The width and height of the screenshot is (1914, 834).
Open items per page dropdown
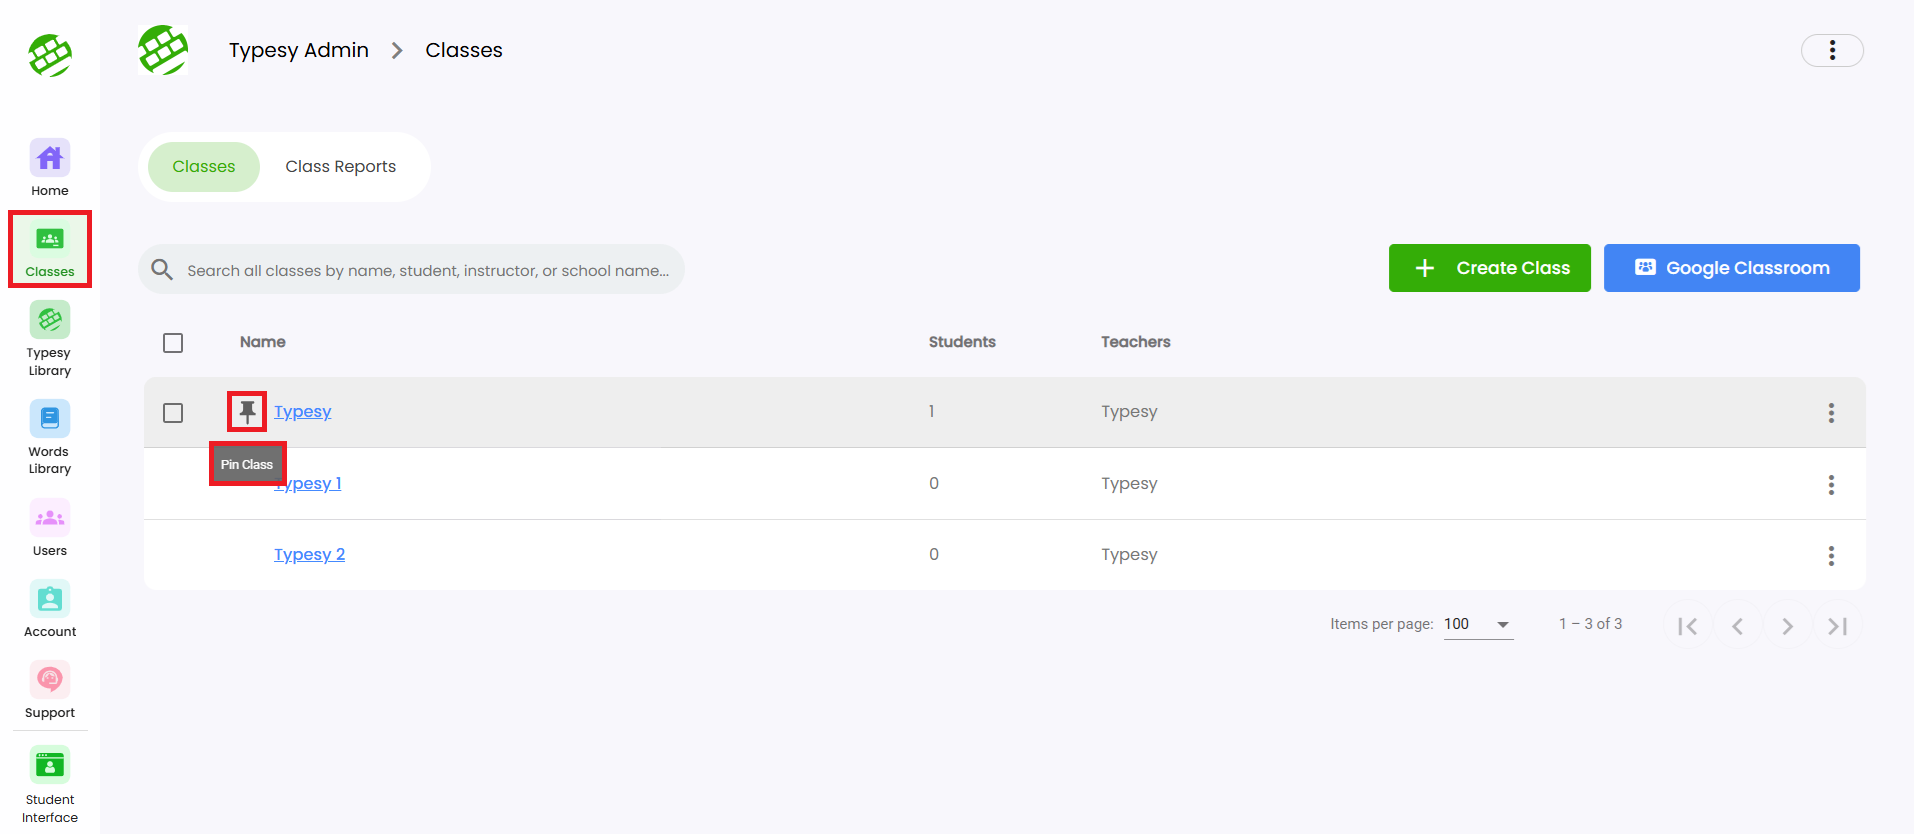[1477, 624]
